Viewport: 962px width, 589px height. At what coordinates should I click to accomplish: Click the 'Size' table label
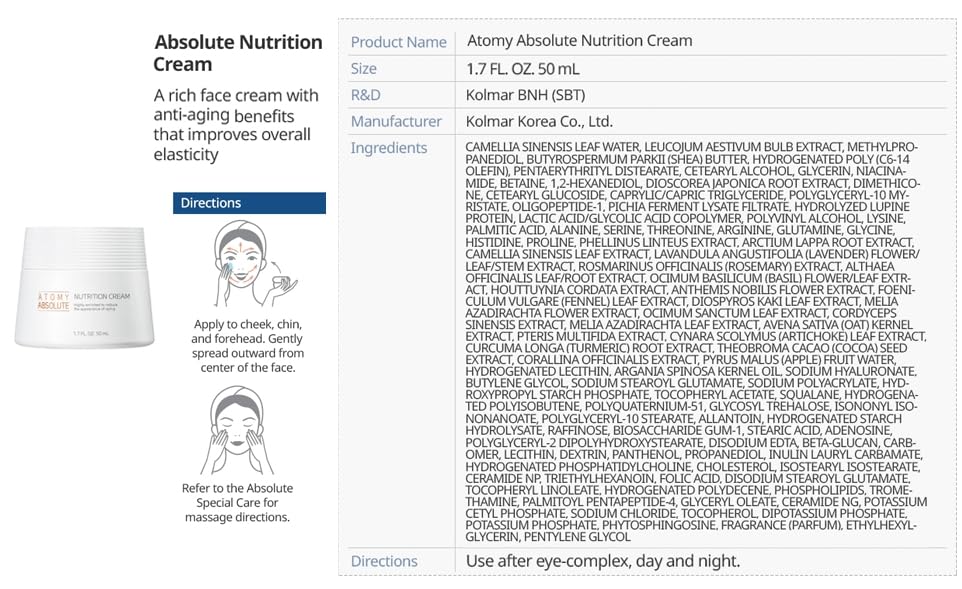(x=363, y=68)
